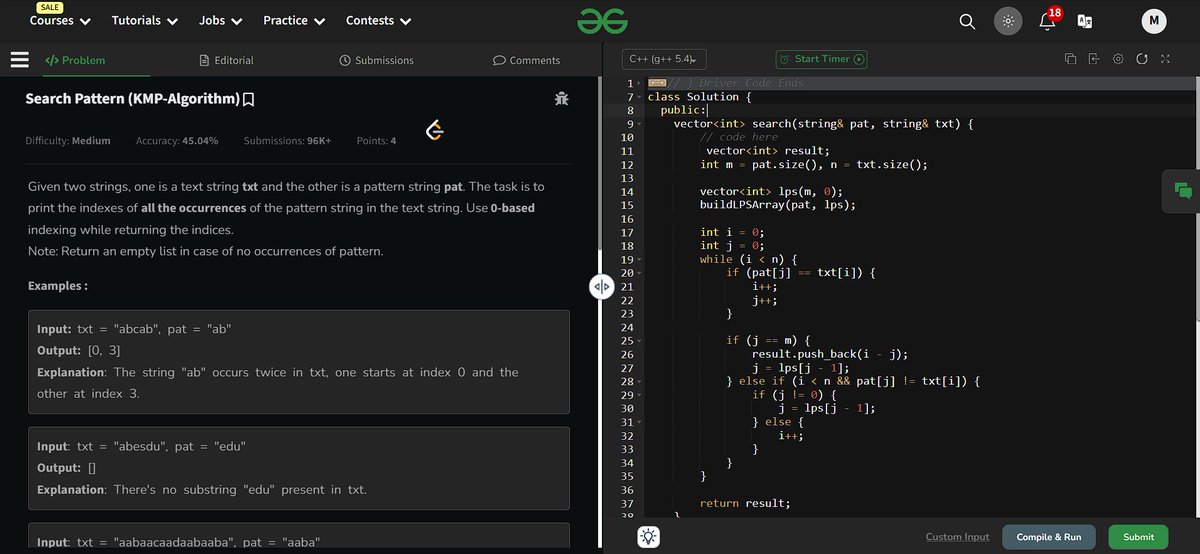Open the chat bubble widget on right edge

tap(1183, 191)
